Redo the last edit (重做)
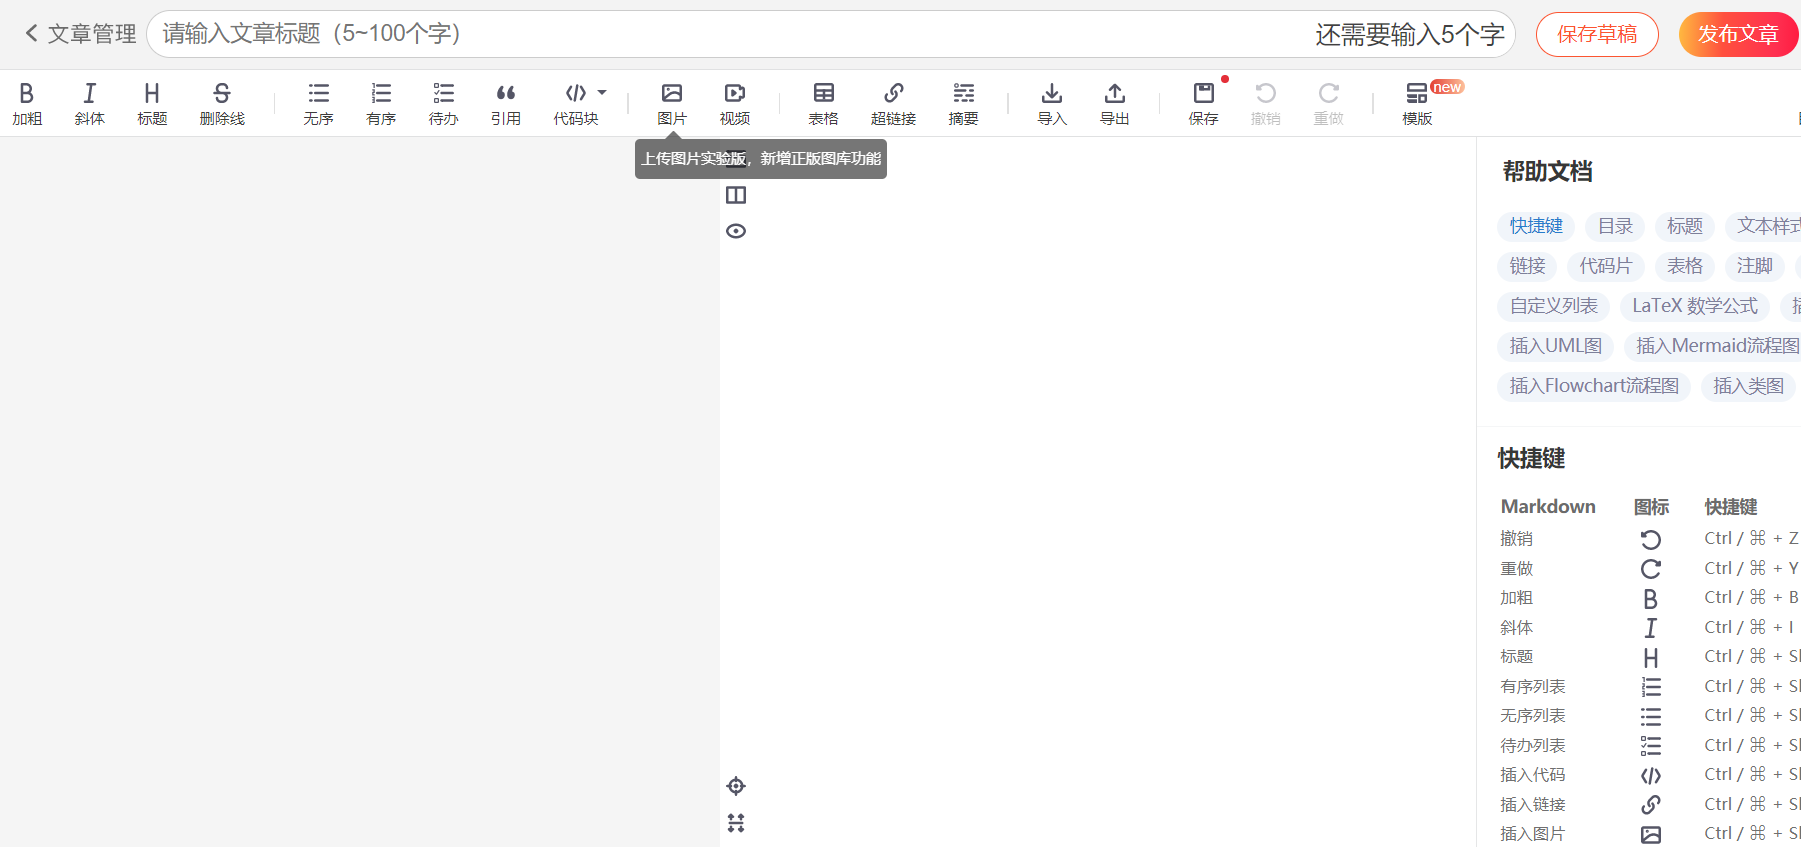This screenshot has height=847, width=1801. tap(1329, 104)
